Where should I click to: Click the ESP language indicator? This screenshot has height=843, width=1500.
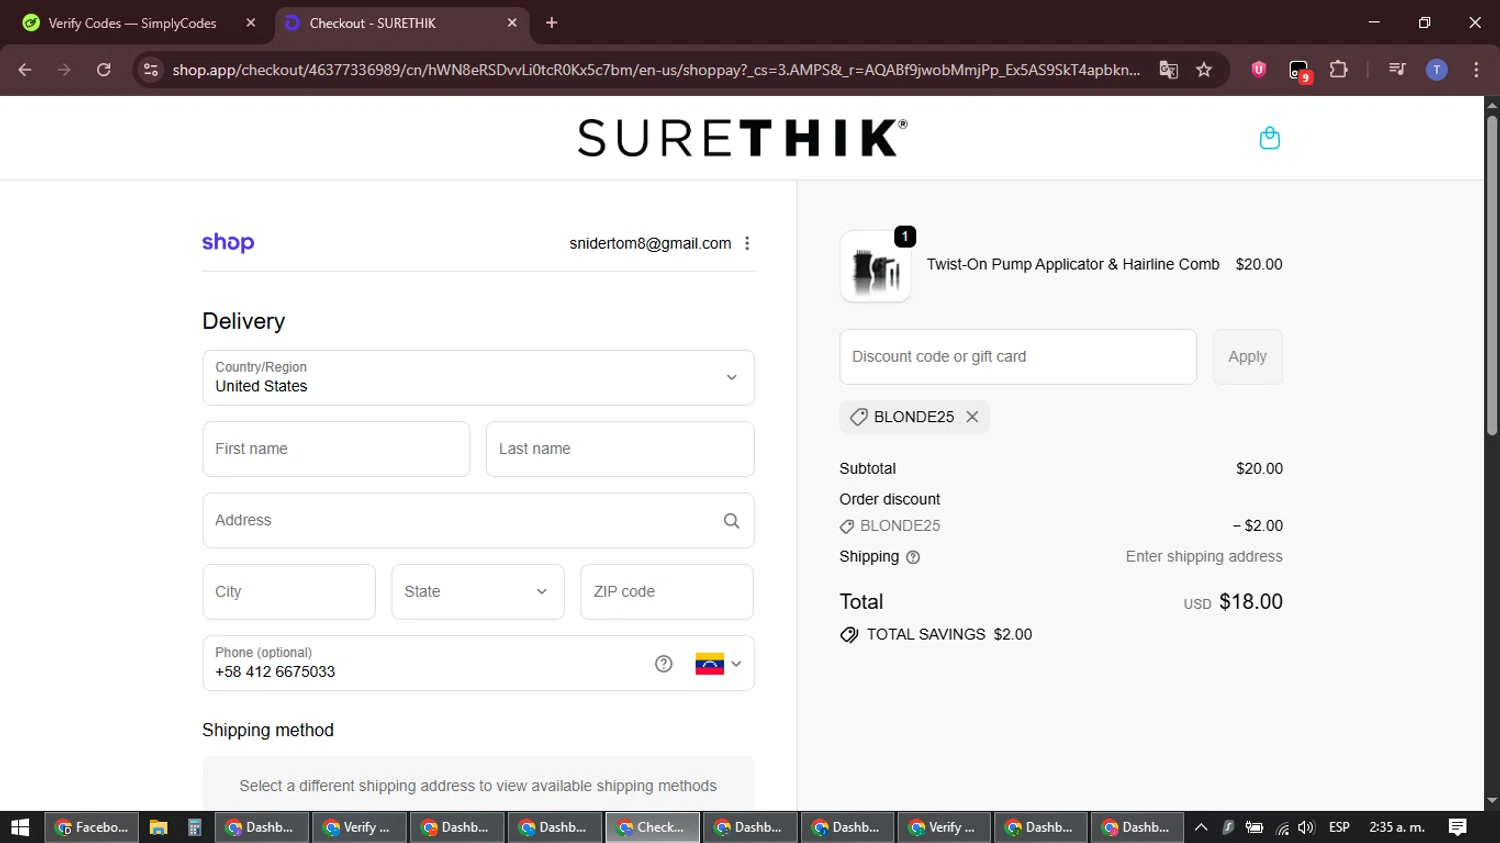(x=1340, y=827)
